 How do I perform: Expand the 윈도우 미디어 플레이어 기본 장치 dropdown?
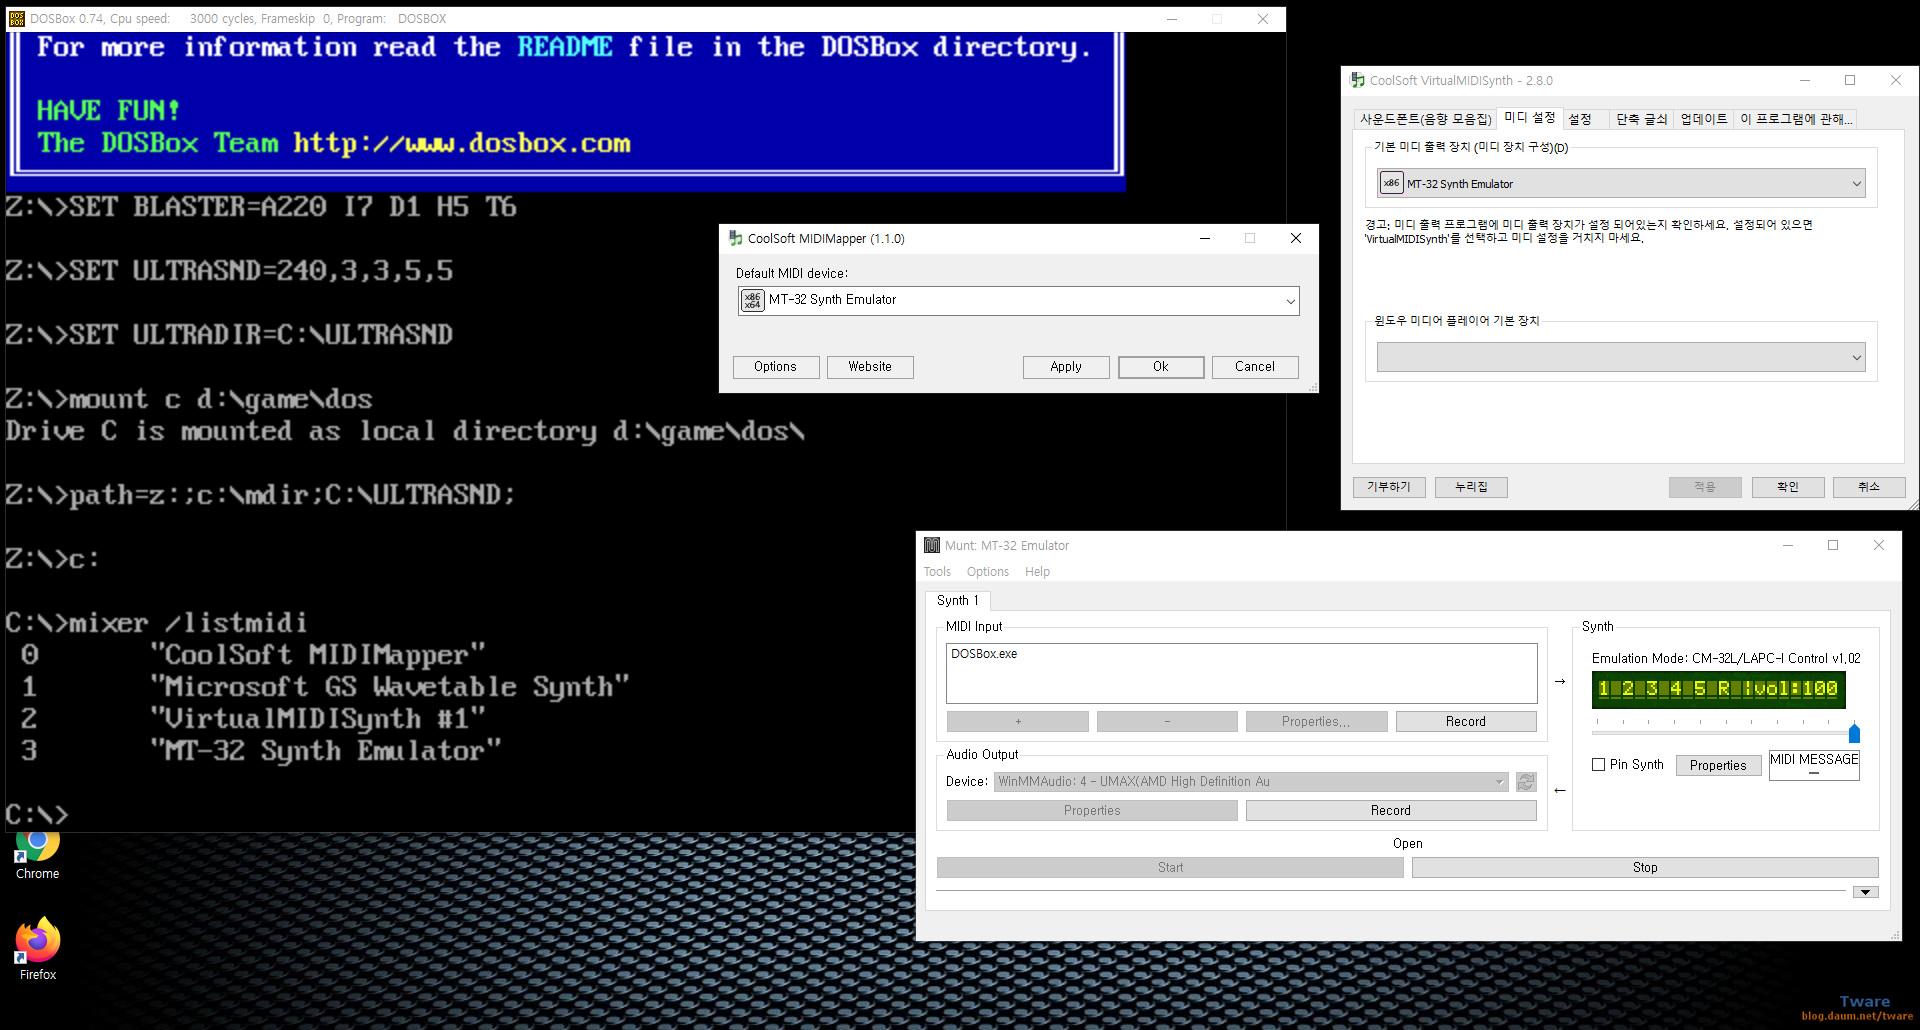1856,357
